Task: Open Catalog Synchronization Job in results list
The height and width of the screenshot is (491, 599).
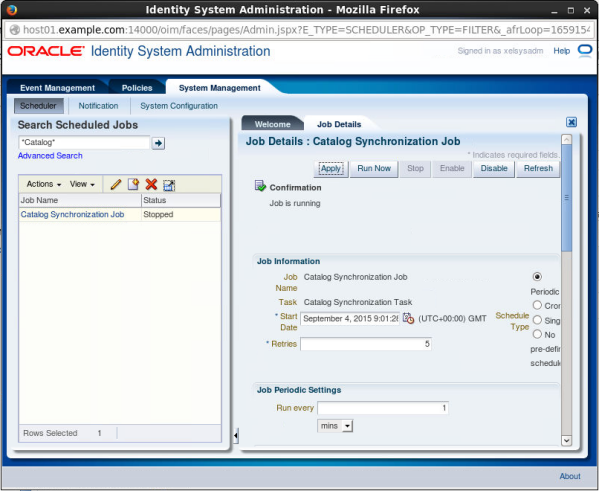Action: pyautogui.click(x=72, y=214)
